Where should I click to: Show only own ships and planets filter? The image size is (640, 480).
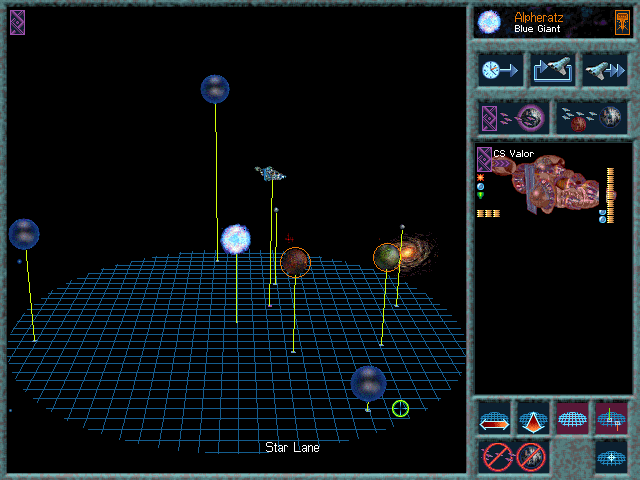[514, 118]
